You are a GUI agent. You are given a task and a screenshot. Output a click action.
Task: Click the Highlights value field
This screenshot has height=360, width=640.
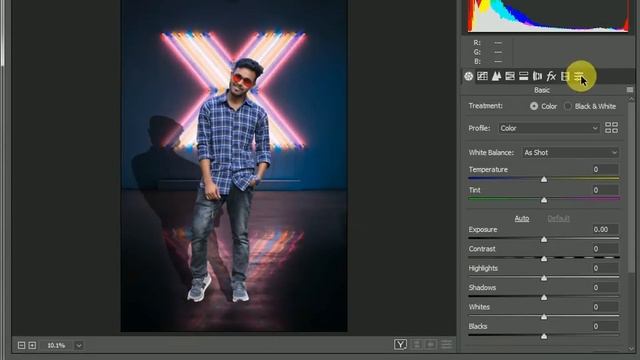coord(605,268)
